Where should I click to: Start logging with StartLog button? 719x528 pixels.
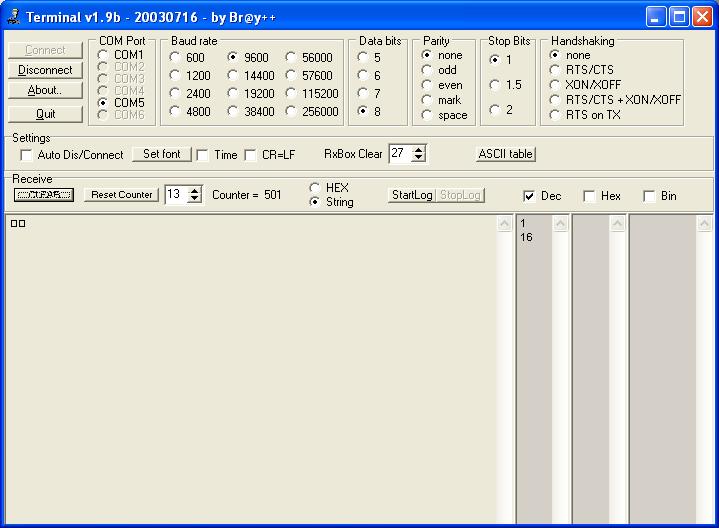(411, 195)
